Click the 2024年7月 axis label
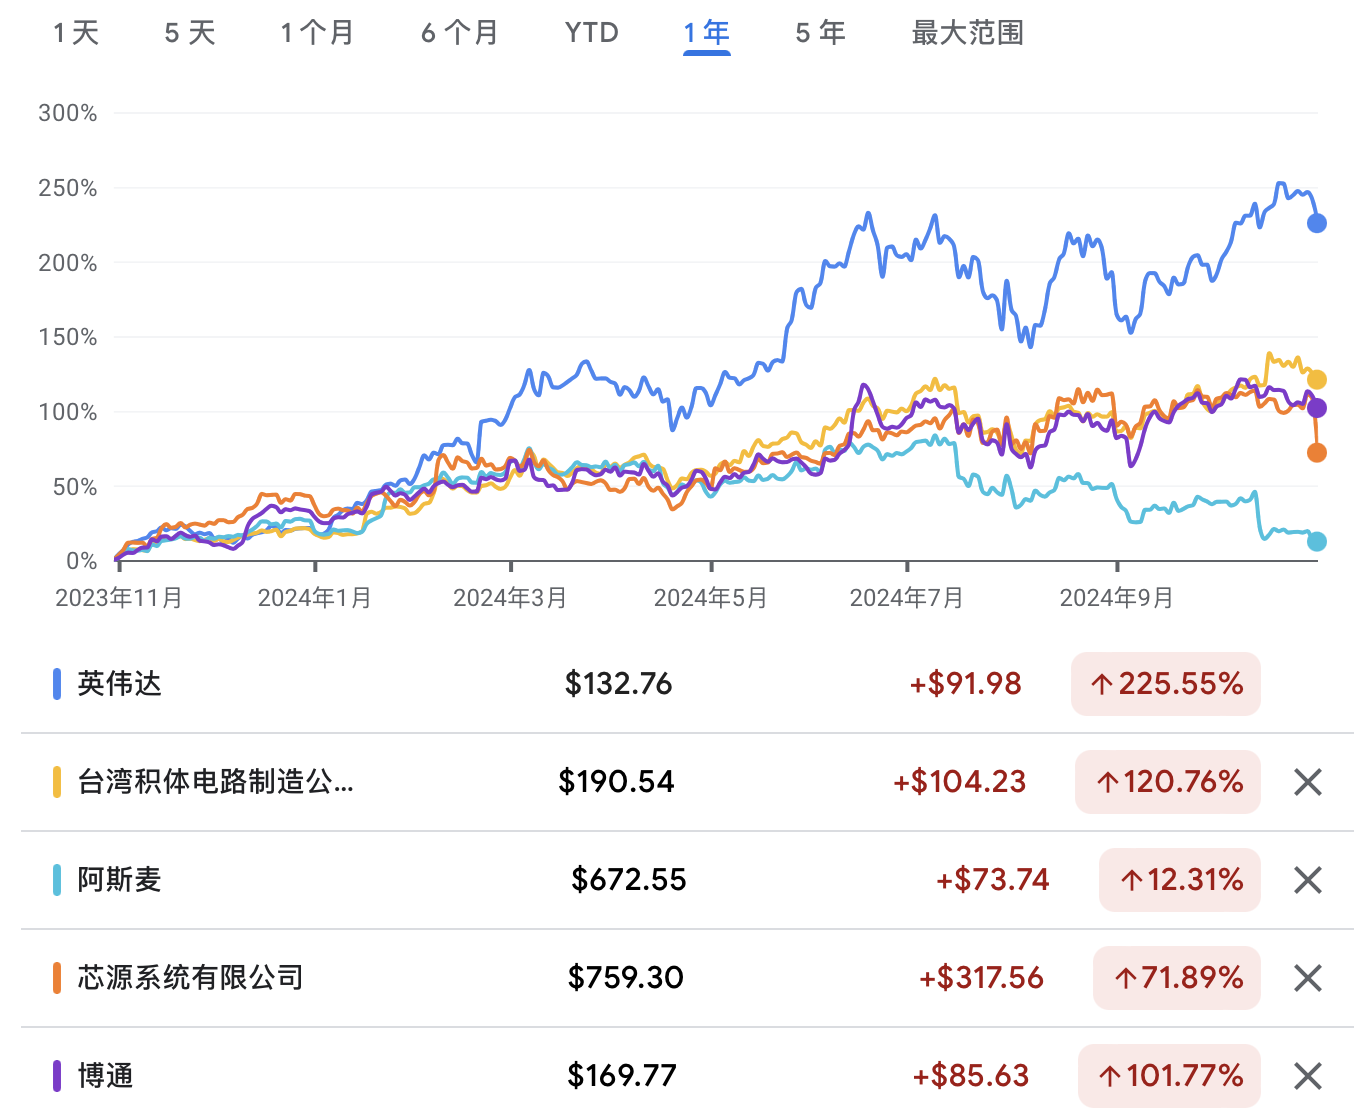 [x=907, y=598]
